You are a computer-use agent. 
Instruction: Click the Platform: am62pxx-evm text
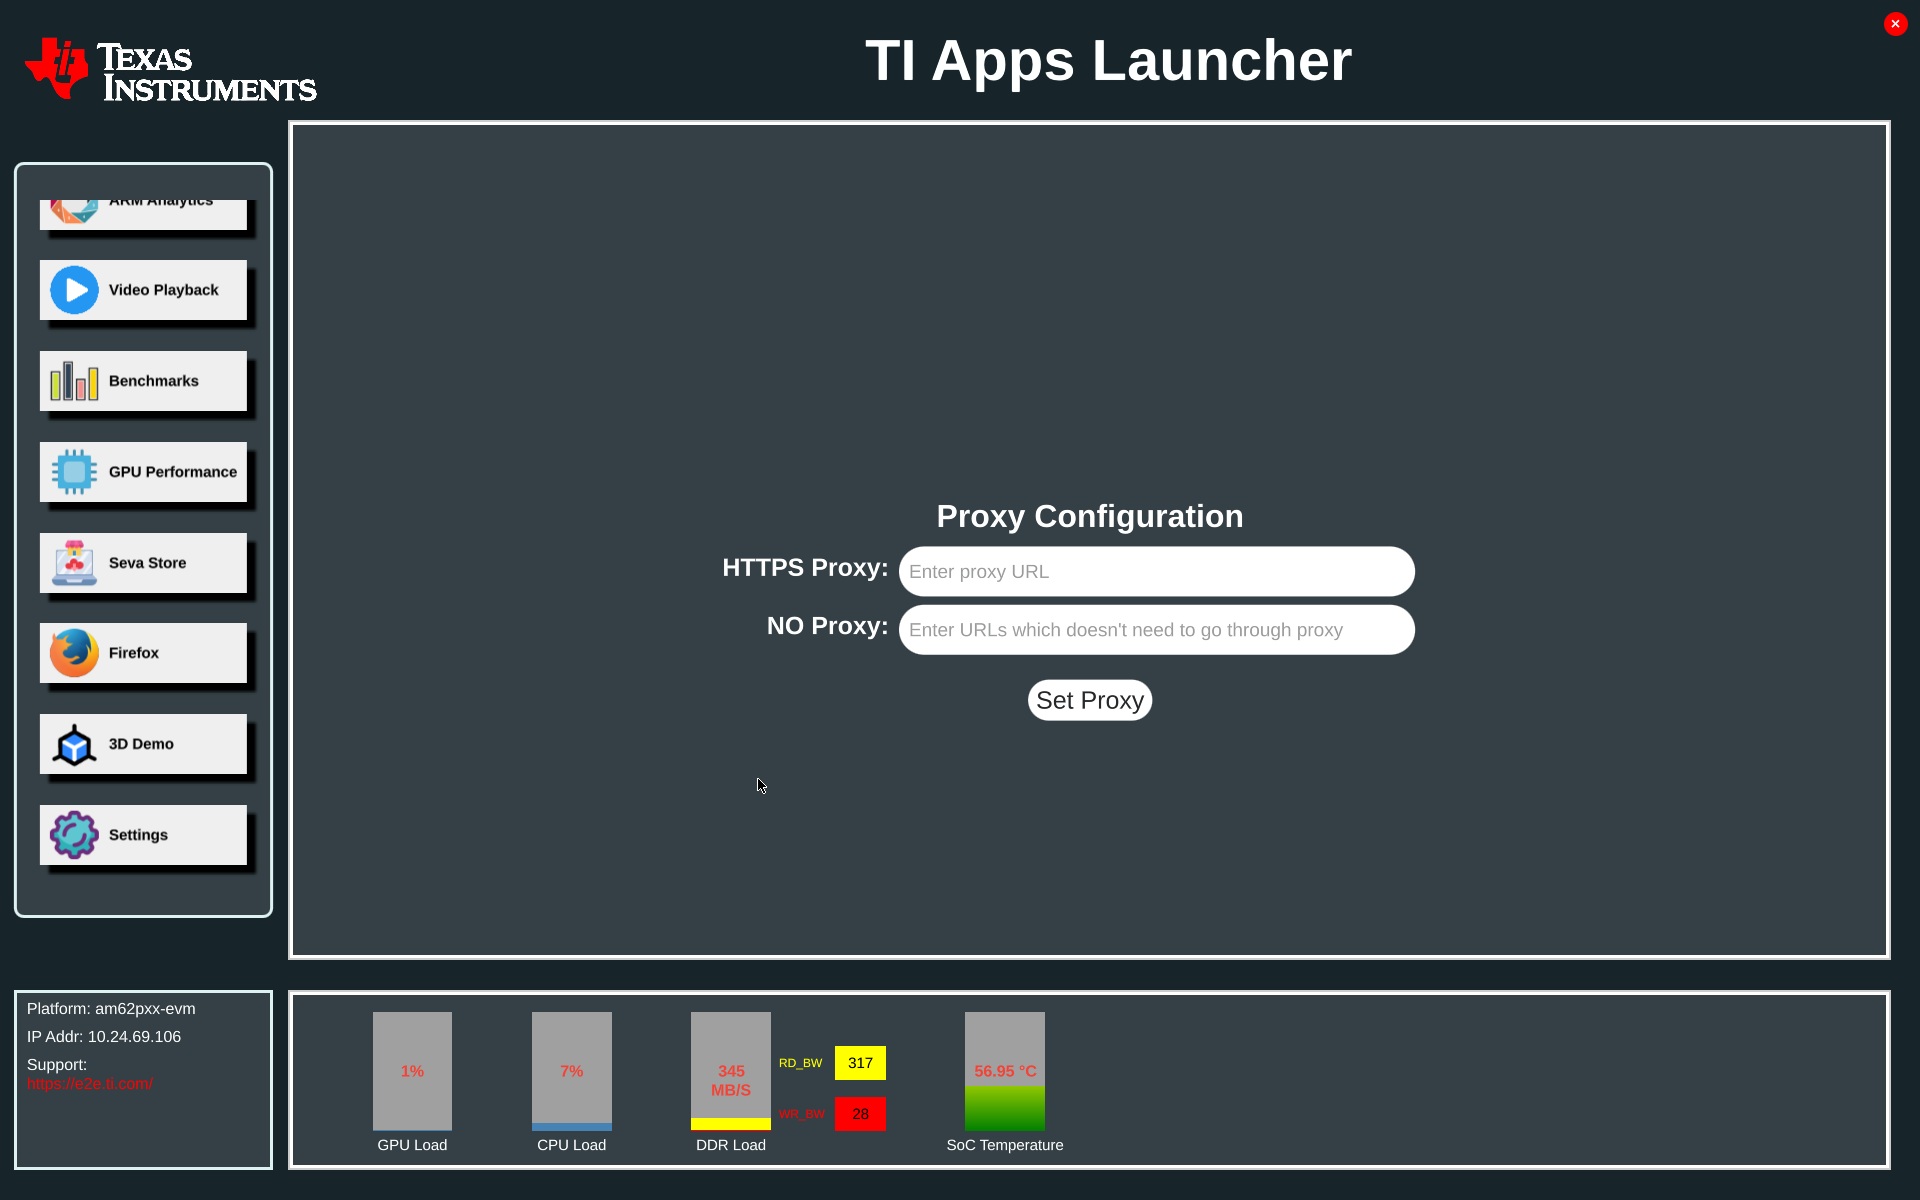(111, 1009)
